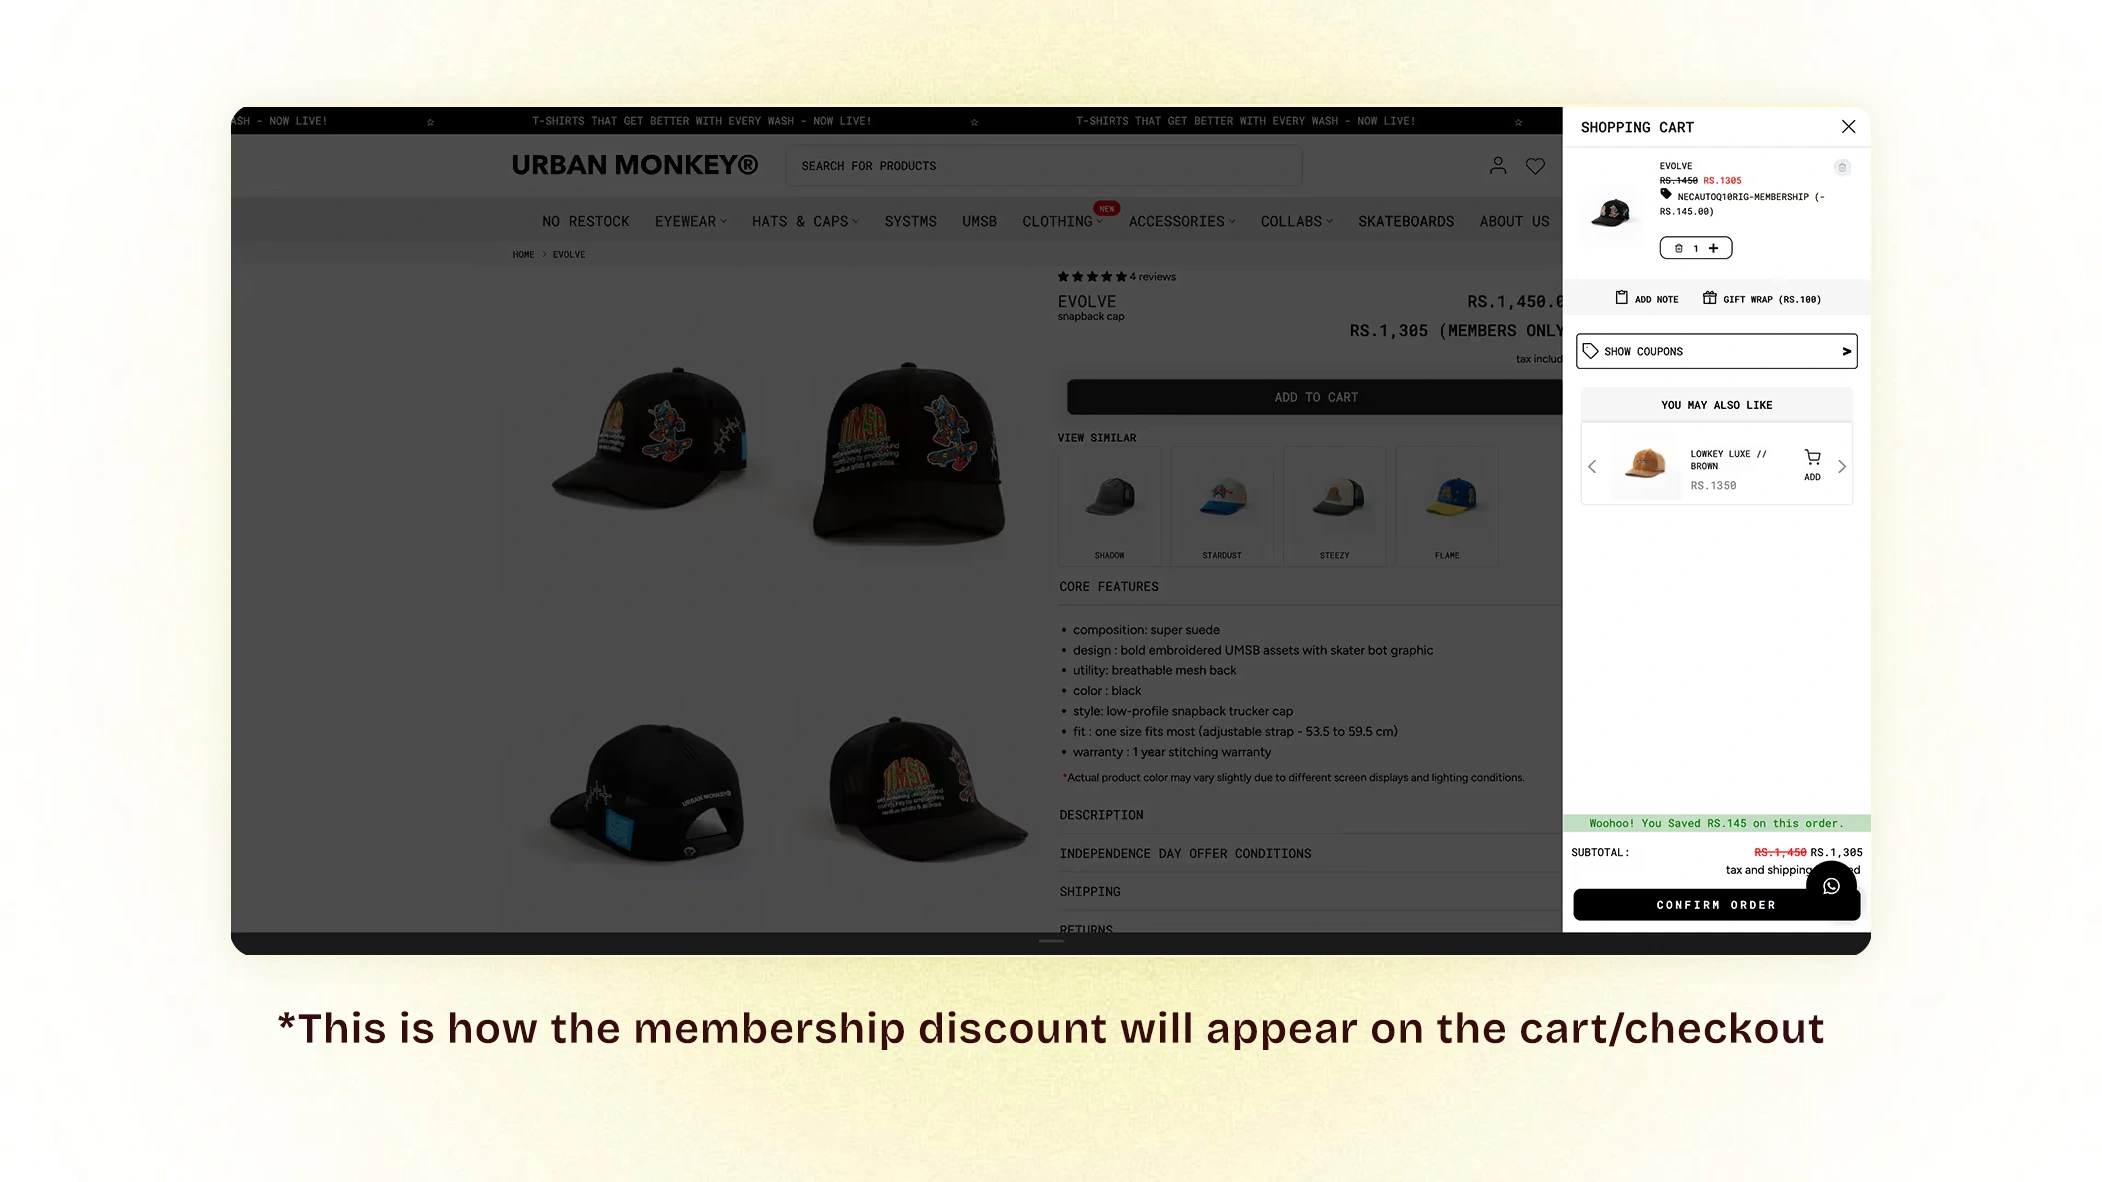Select Gift Wrap option icon

point(1709,298)
